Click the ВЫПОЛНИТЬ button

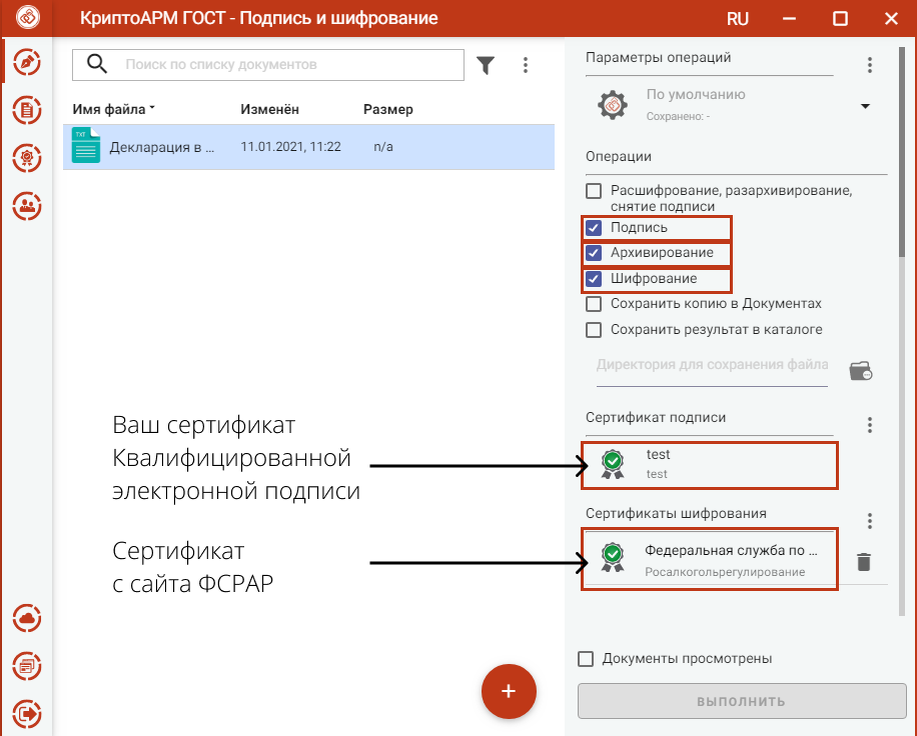742,701
